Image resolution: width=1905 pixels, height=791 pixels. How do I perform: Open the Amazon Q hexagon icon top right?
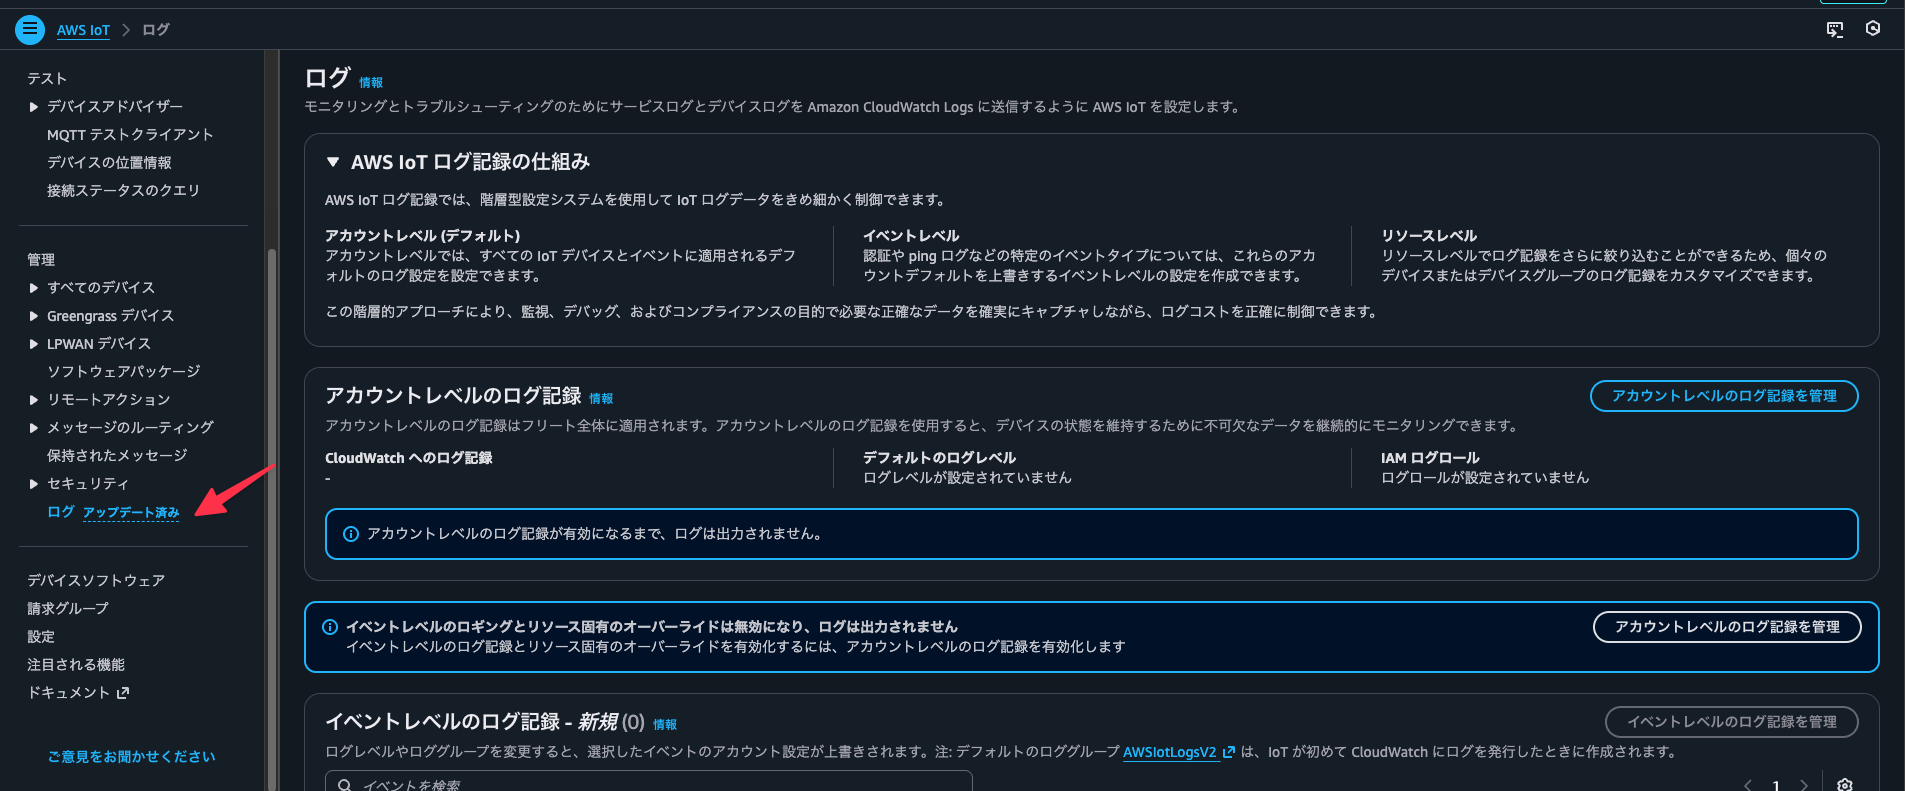pos(1874,29)
